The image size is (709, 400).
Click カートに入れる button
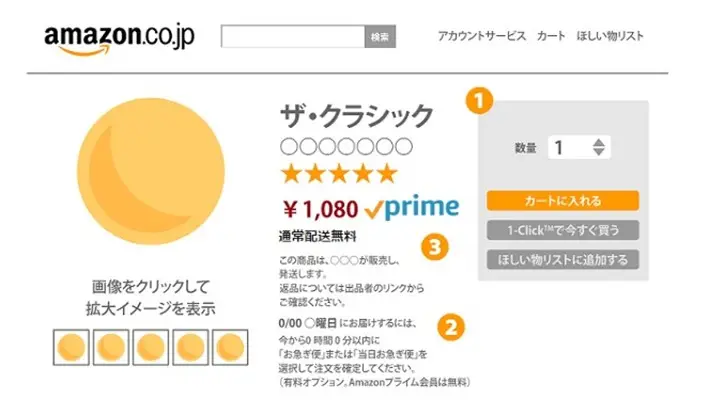coord(563,201)
